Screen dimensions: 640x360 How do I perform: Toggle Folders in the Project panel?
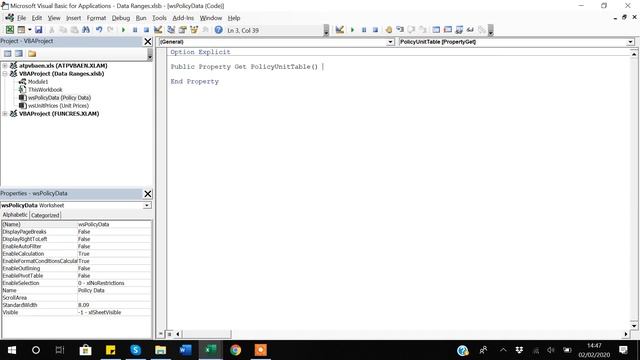(32, 53)
